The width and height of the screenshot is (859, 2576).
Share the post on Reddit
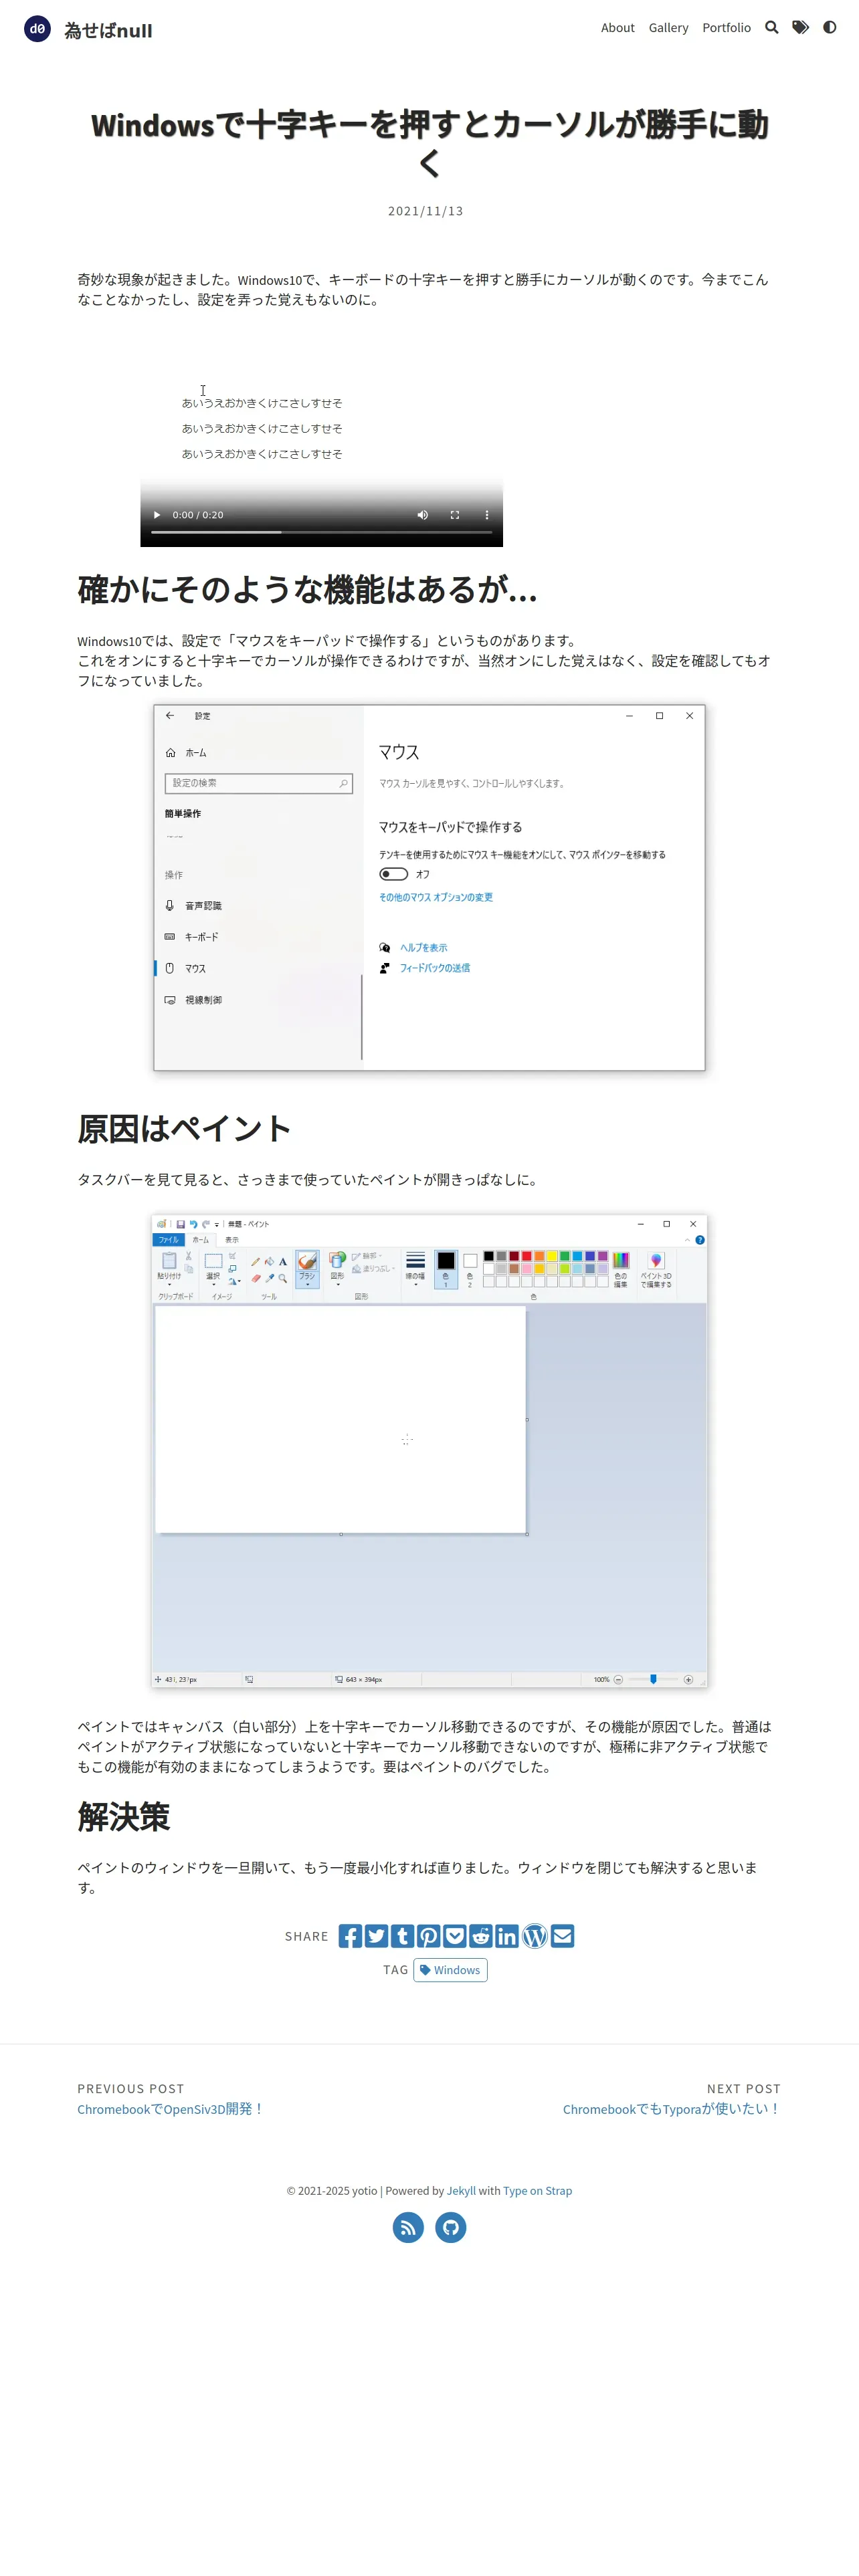pyautogui.click(x=481, y=1936)
